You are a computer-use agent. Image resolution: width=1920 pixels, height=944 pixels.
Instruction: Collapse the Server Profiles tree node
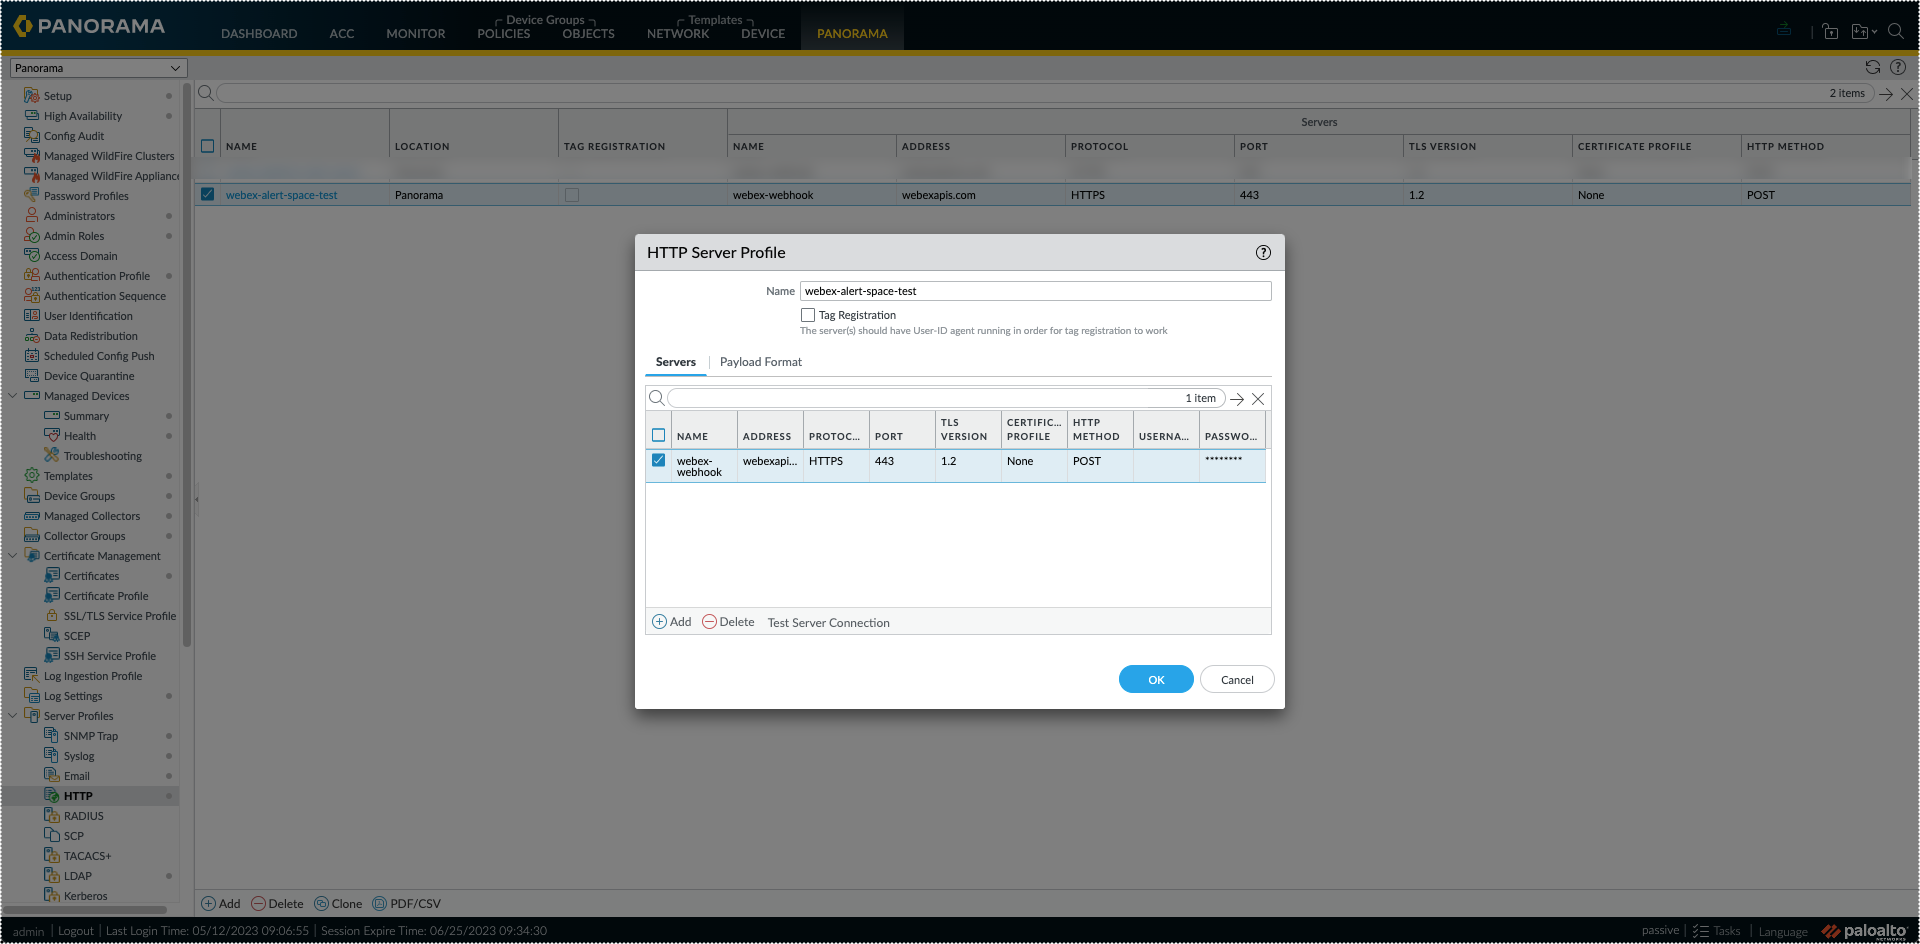tap(13, 716)
